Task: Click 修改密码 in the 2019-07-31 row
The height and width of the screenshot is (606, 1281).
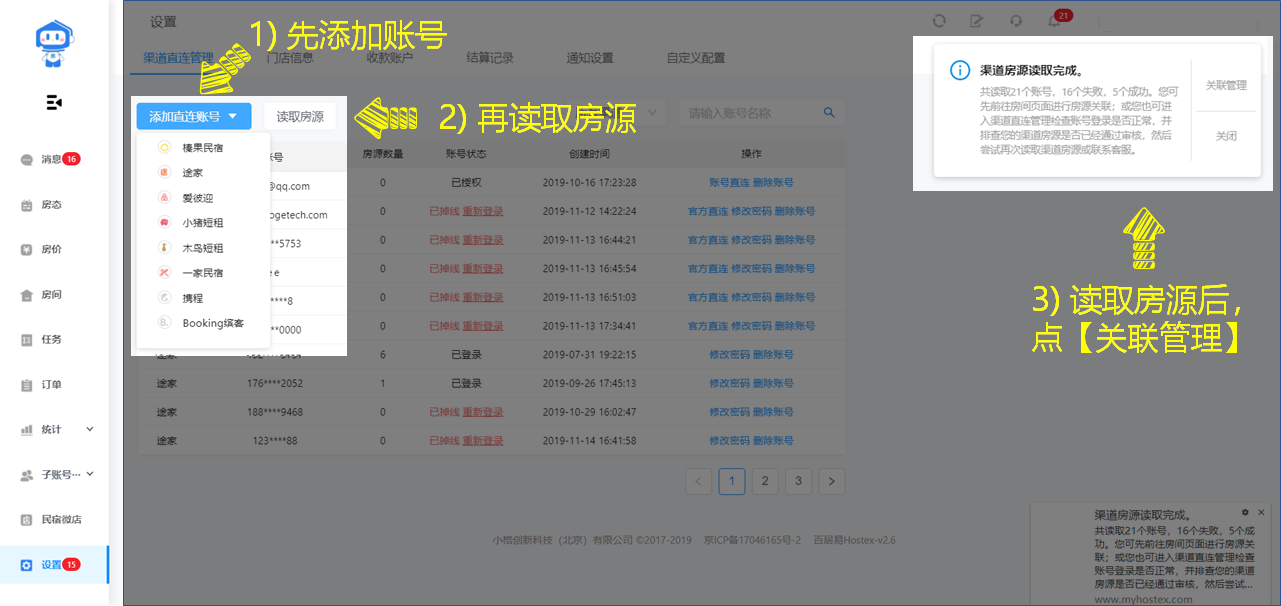Action: point(729,355)
